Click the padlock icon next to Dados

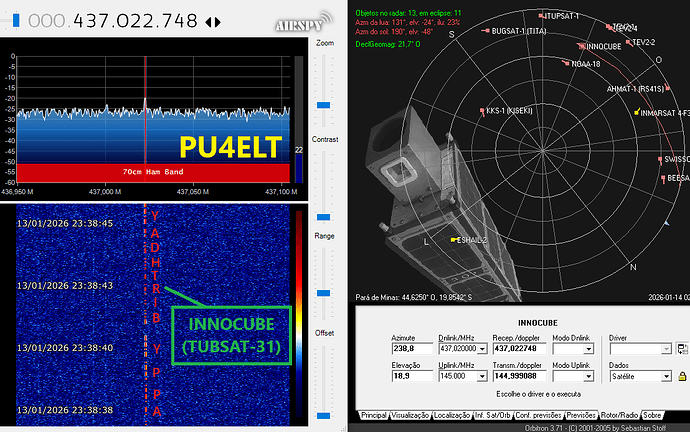[682, 376]
